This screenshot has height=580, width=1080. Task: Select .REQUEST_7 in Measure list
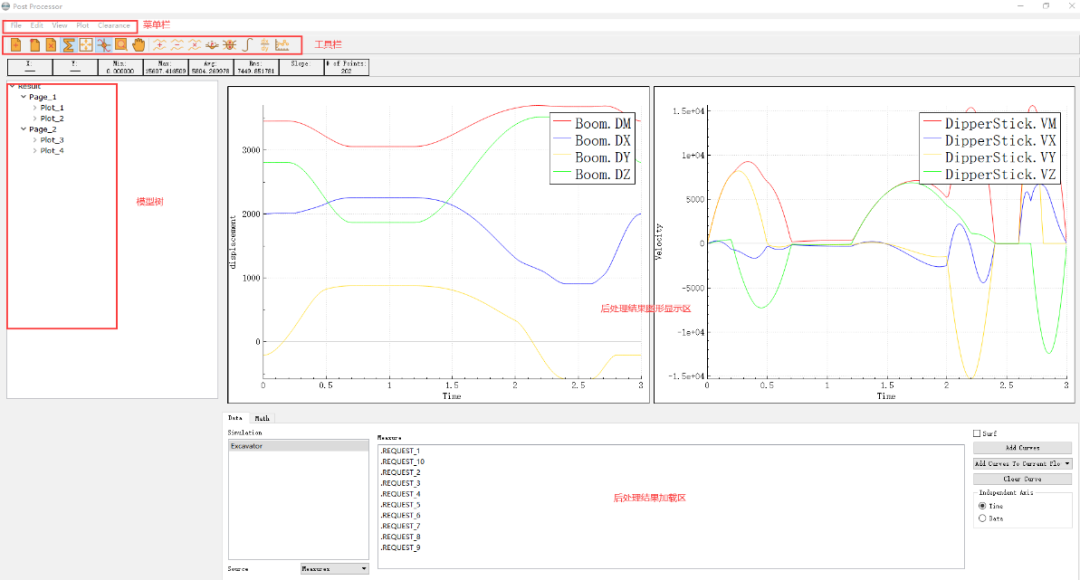[x=400, y=526]
